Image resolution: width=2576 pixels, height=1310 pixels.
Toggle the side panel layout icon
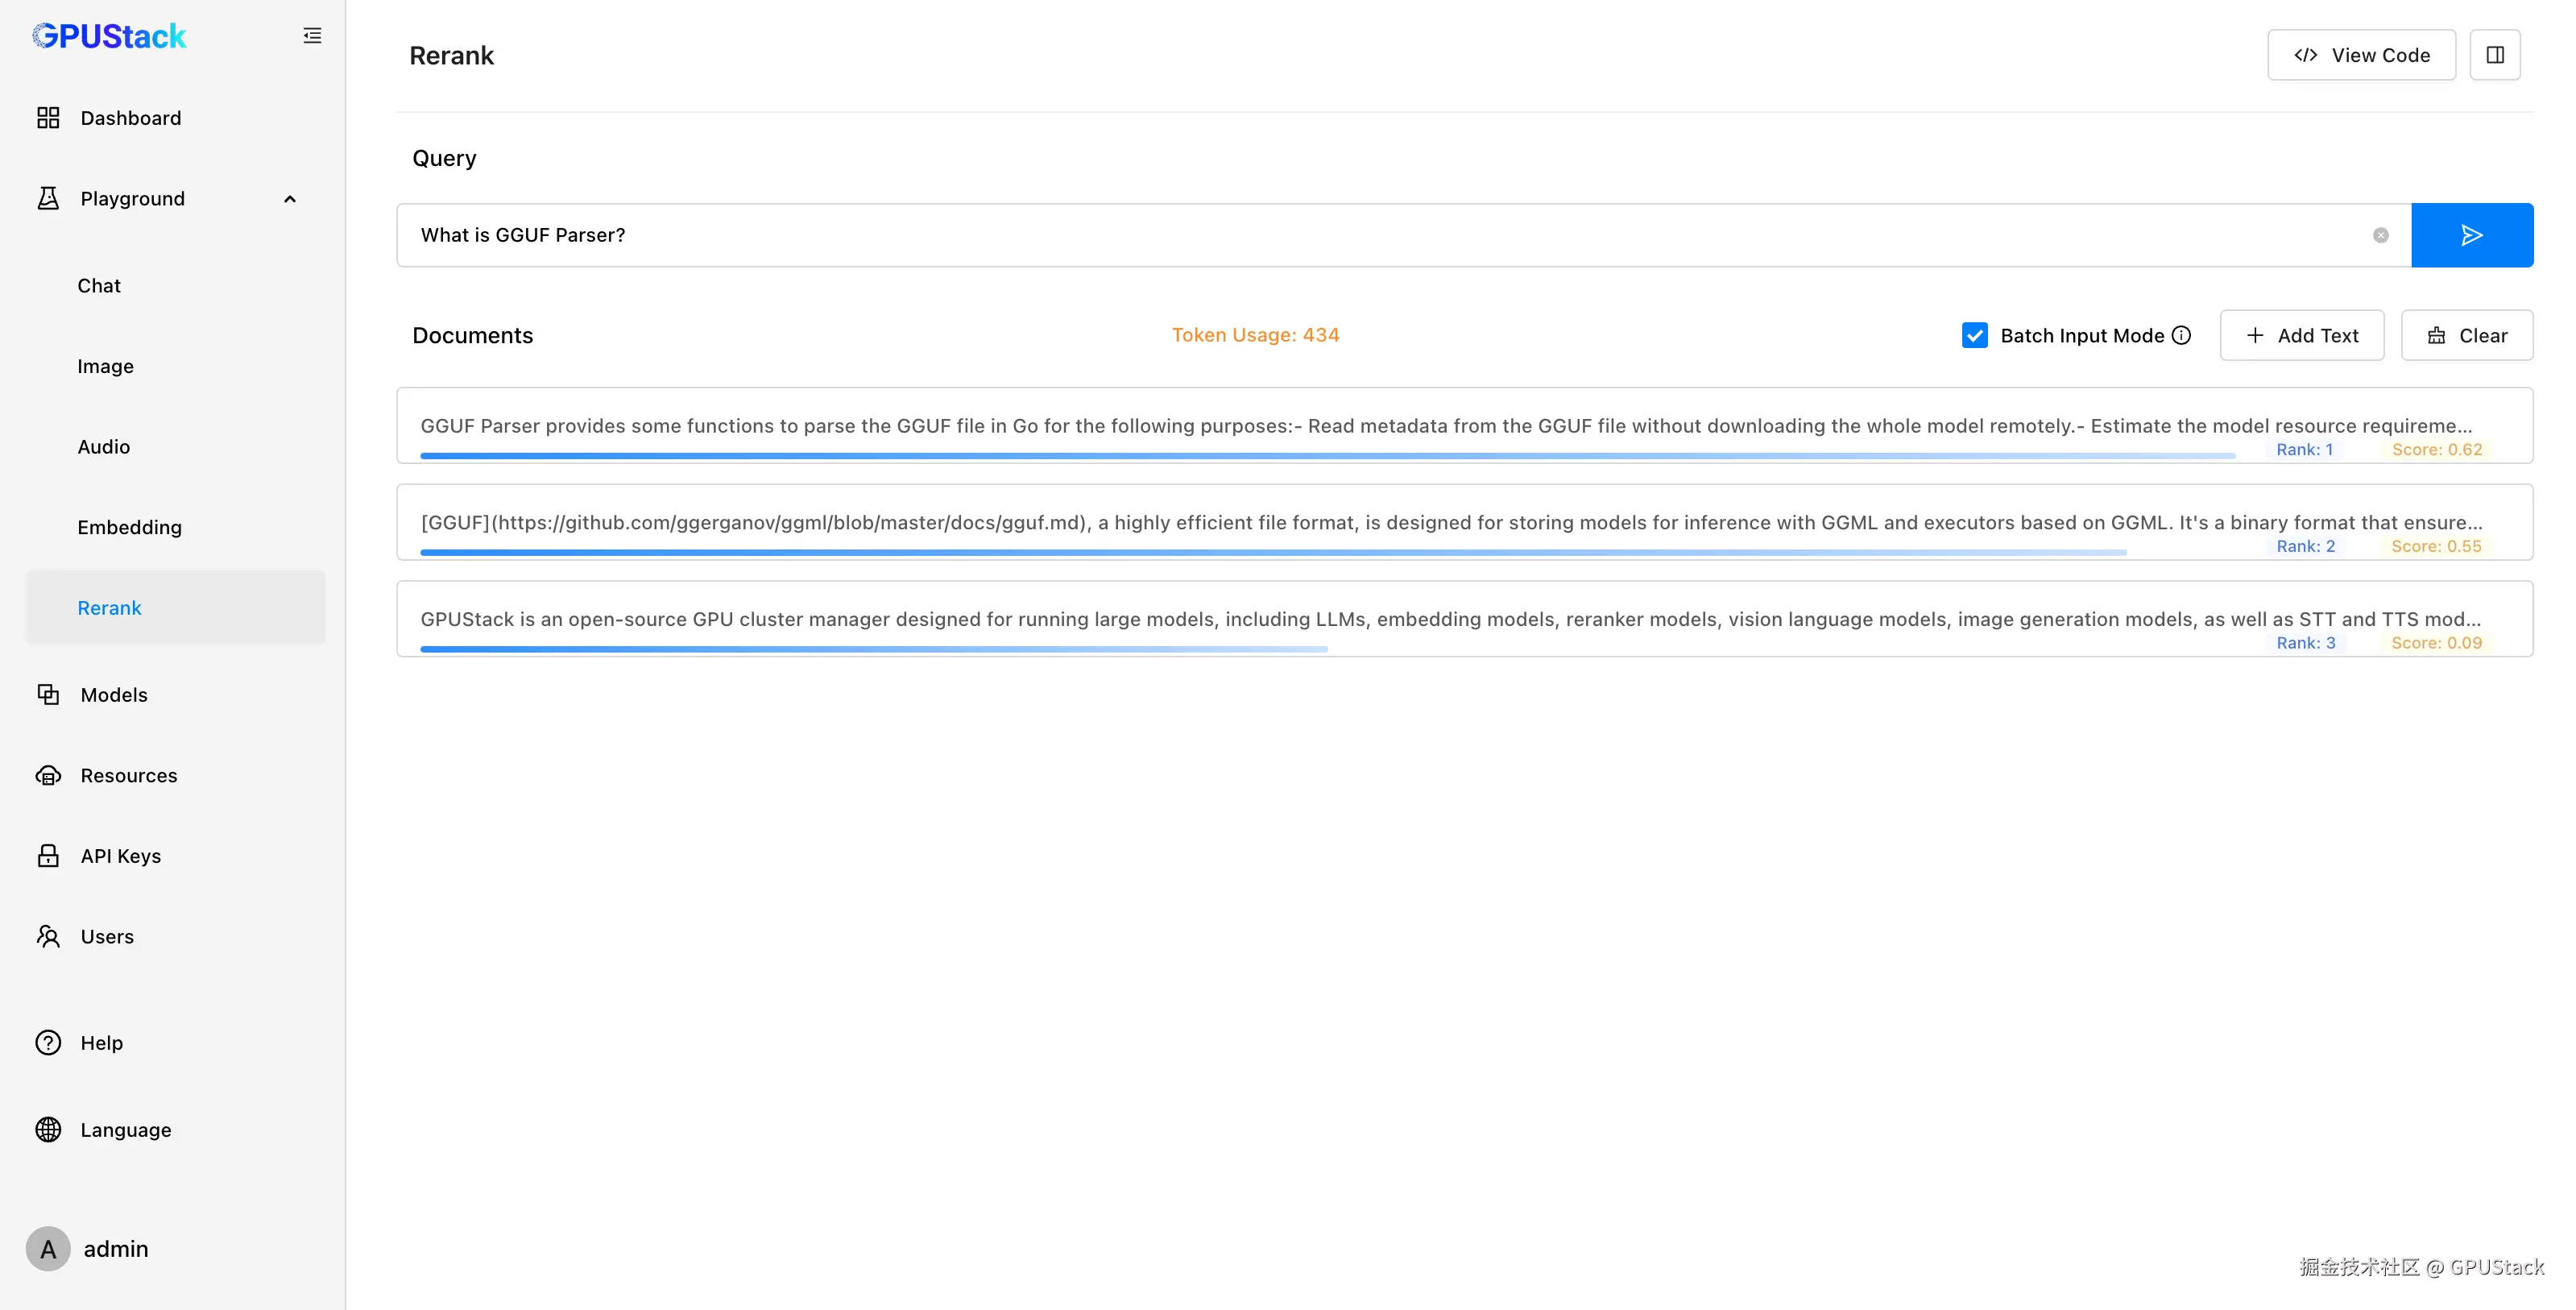tap(2495, 55)
